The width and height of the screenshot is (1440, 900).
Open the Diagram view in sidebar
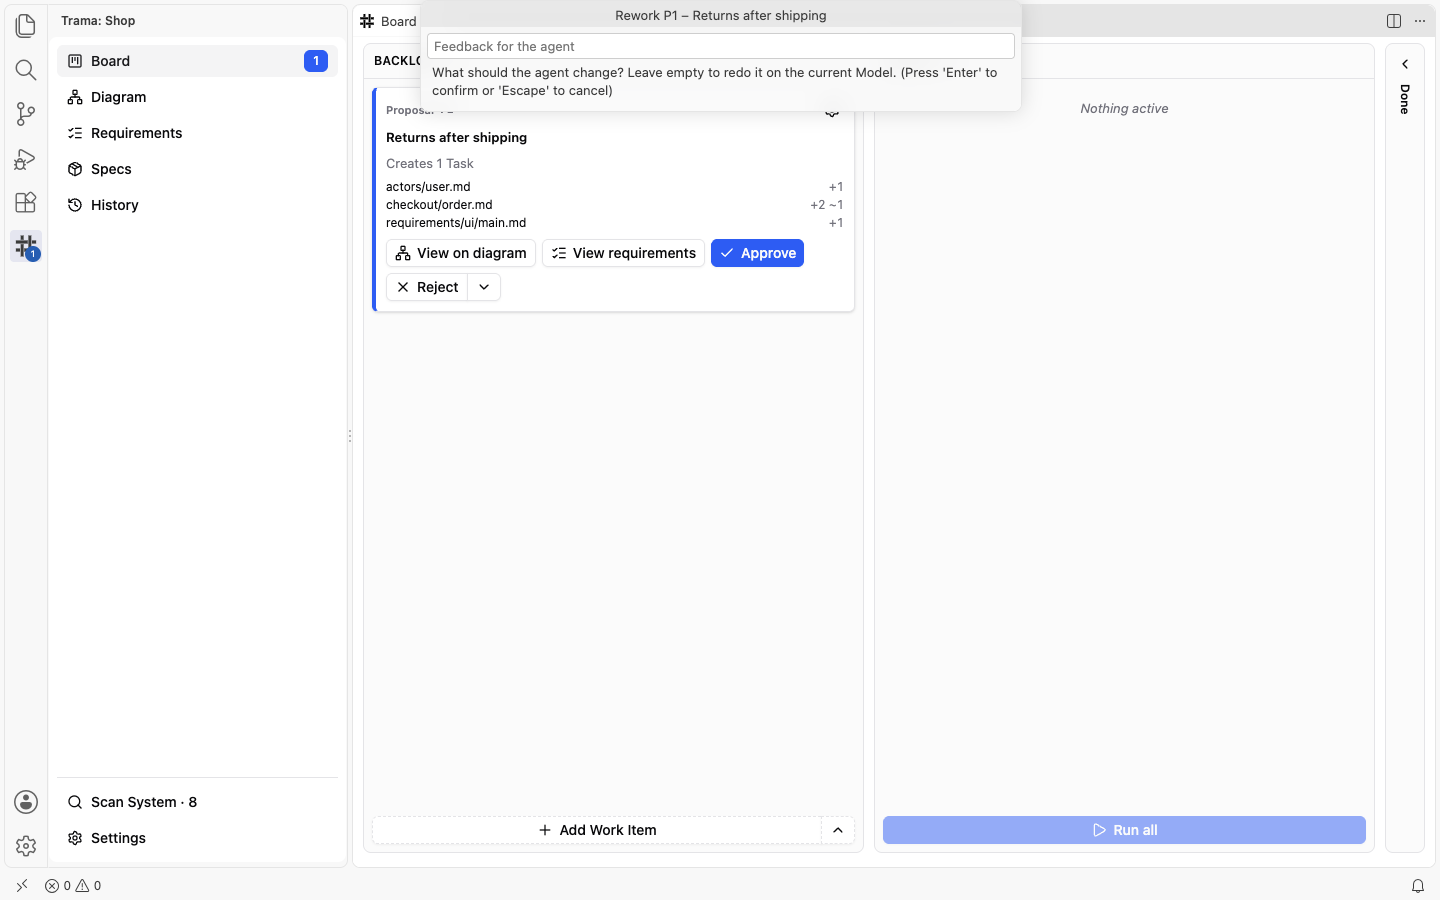tap(197, 97)
